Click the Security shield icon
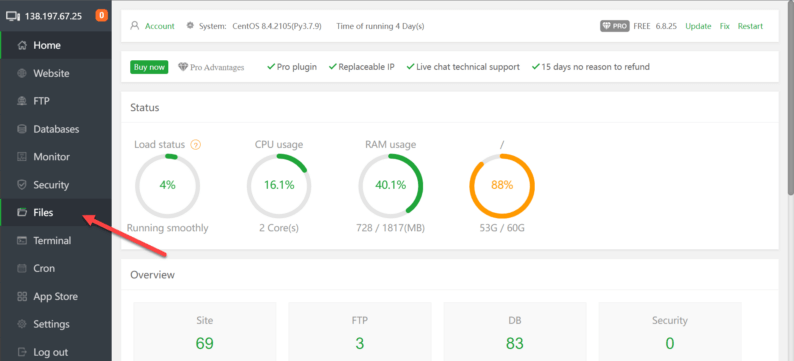 22,185
